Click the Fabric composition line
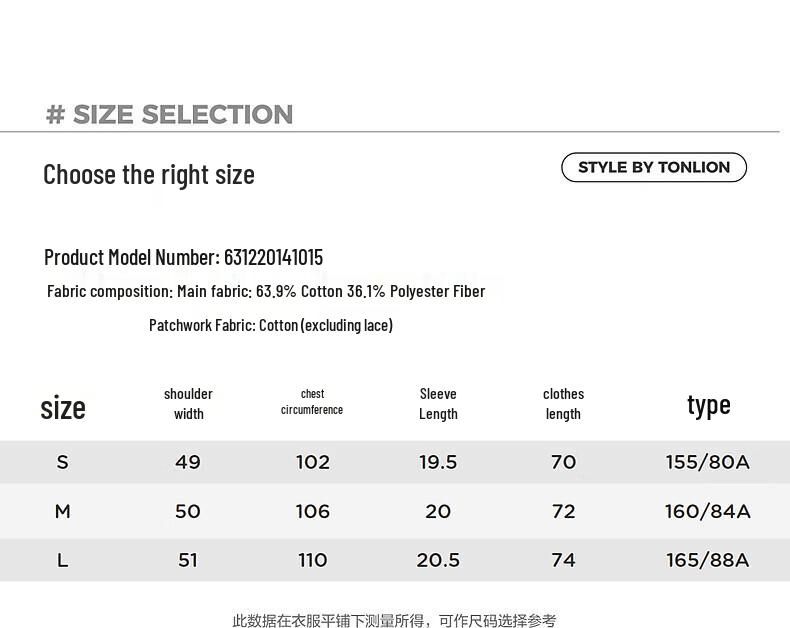790x628 pixels. pos(266,291)
